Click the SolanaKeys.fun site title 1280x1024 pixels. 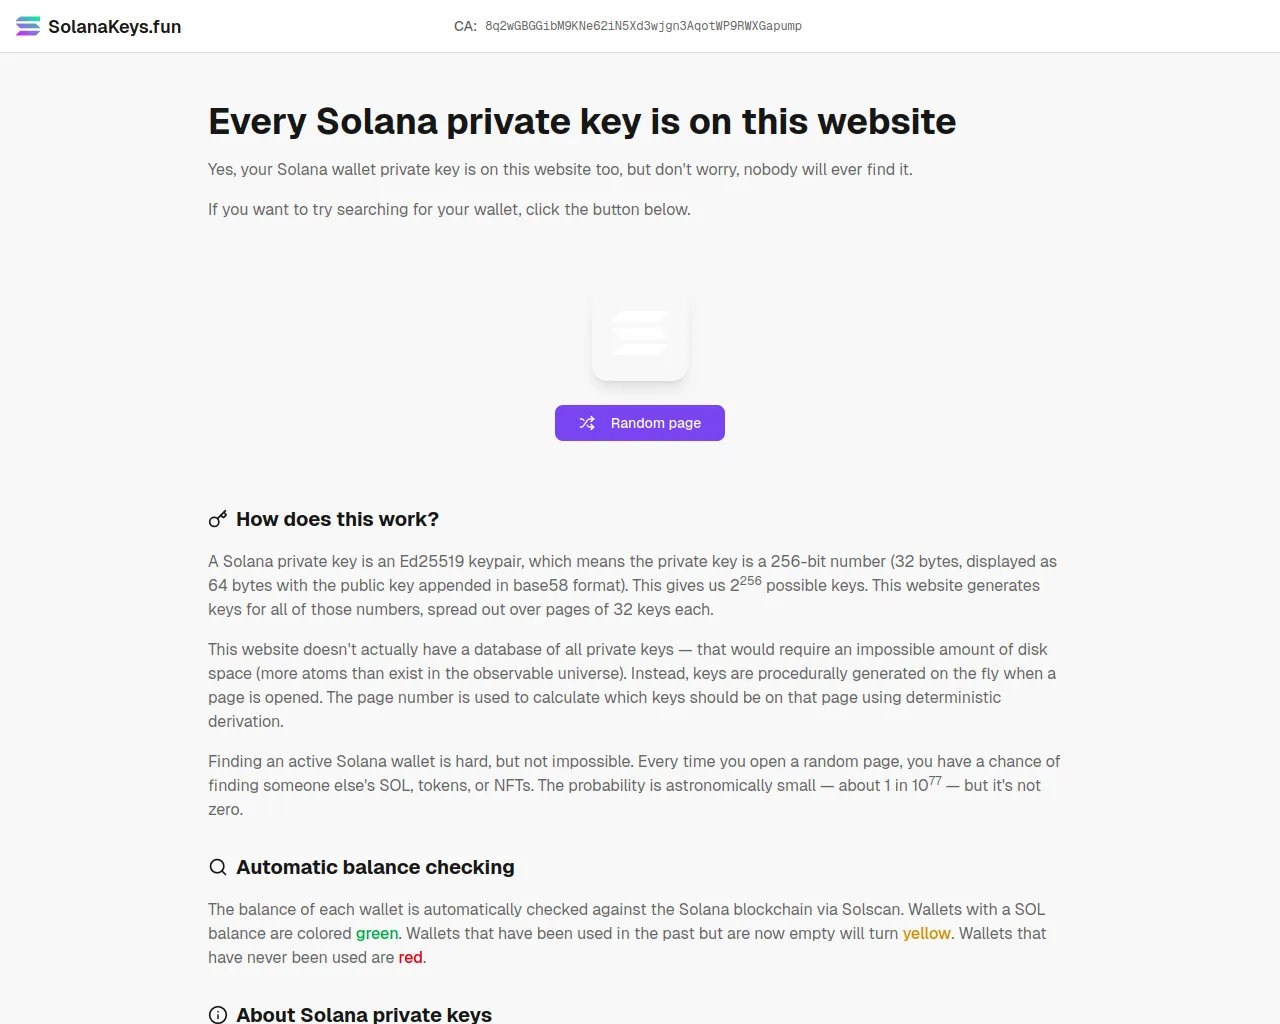pos(114,27)
